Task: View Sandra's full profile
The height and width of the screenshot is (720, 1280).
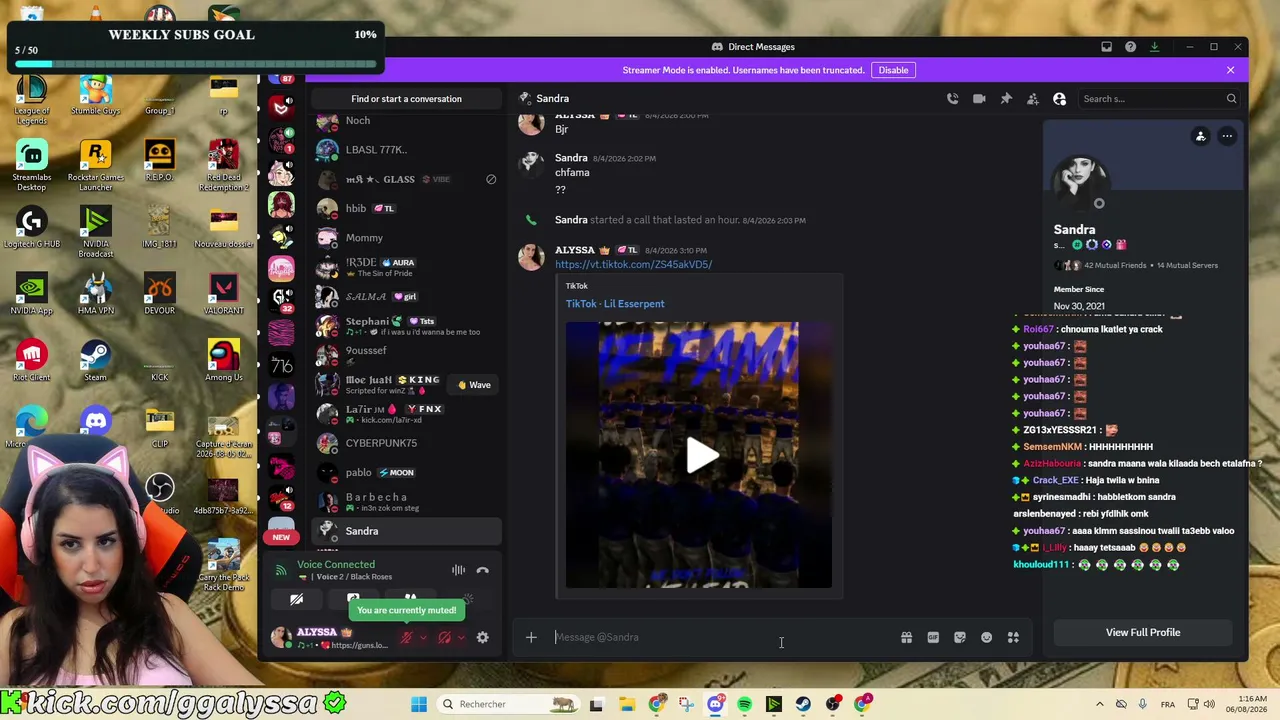Action: (x=1143, y=632)
